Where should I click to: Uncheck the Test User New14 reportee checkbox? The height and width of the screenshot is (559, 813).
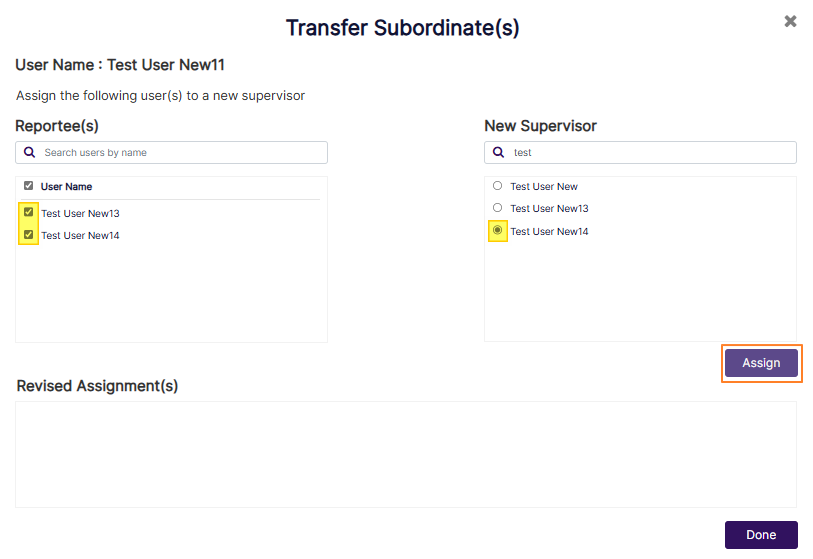(29, 235)
